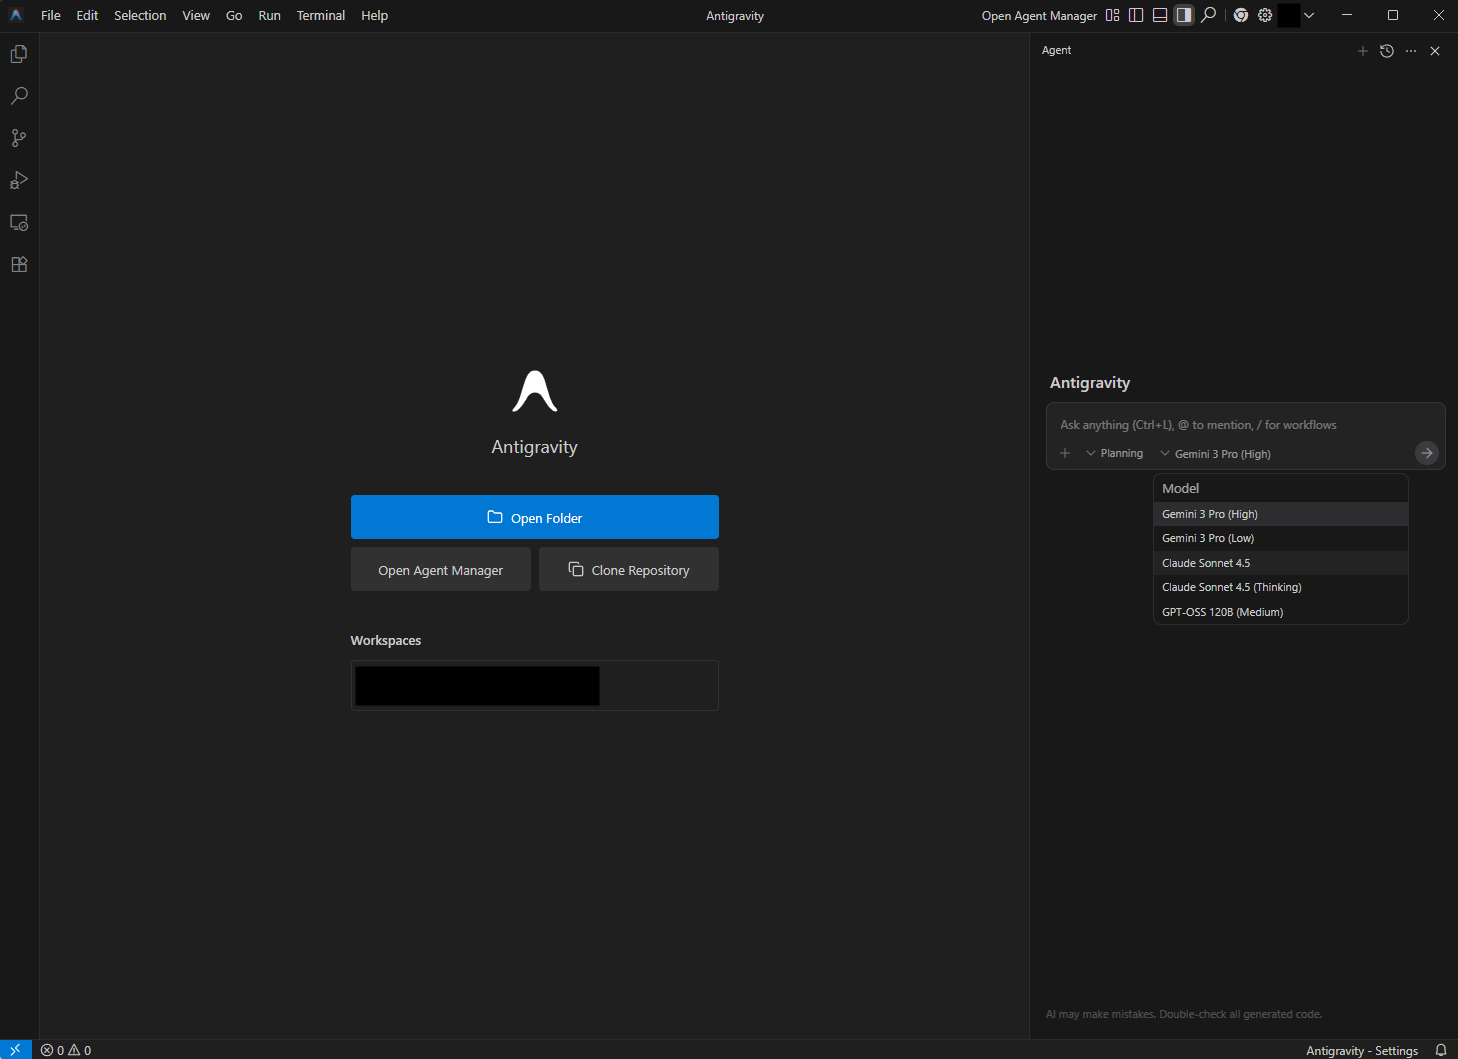Open the settings gear in title bar

point(1265,15)
